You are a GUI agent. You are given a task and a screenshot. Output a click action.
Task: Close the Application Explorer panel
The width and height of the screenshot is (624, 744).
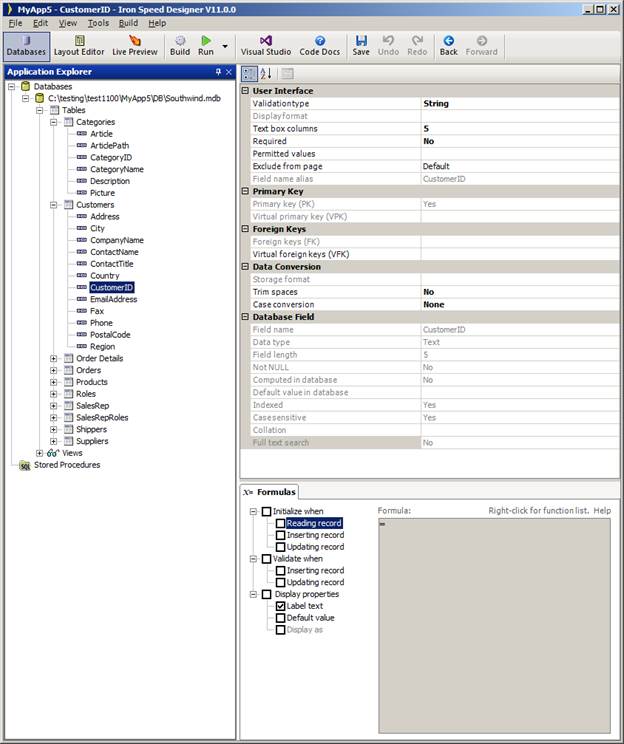(x=229, y=72)
